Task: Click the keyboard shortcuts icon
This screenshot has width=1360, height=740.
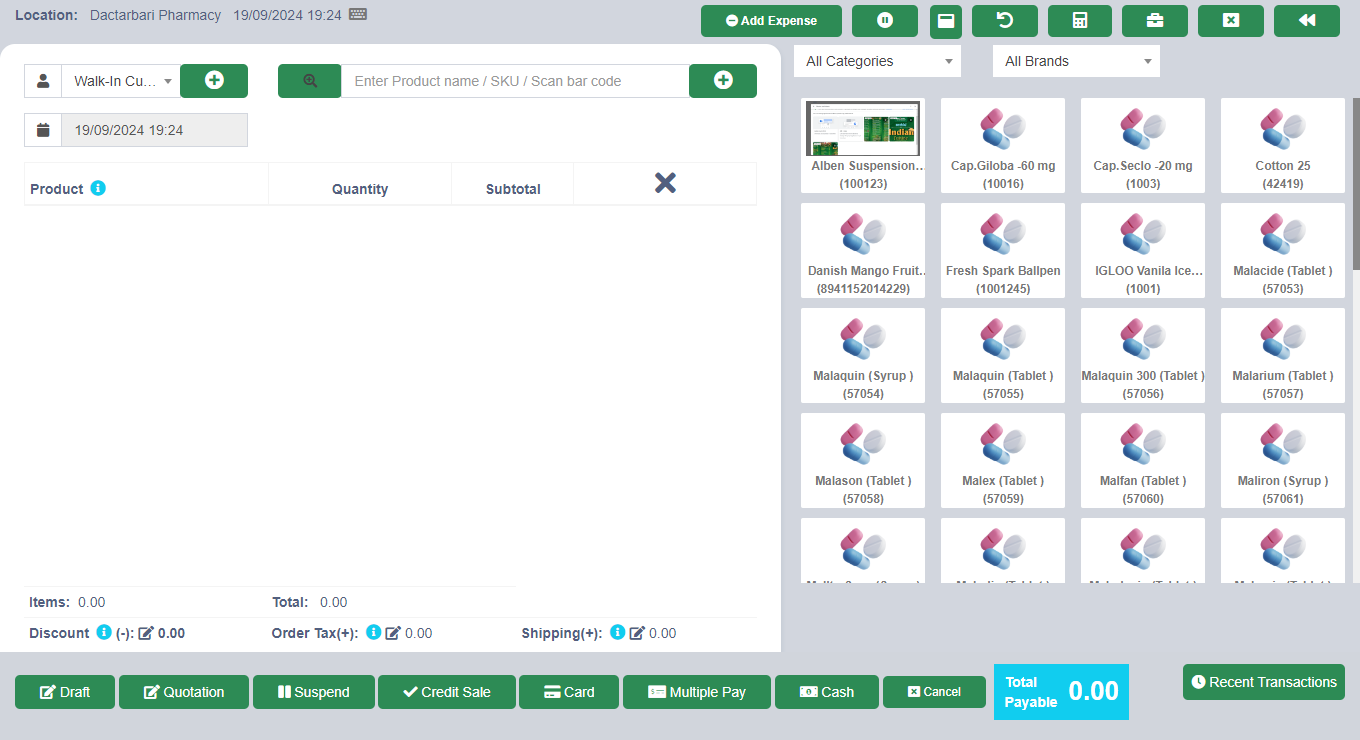Action: (x=358, y=15)
